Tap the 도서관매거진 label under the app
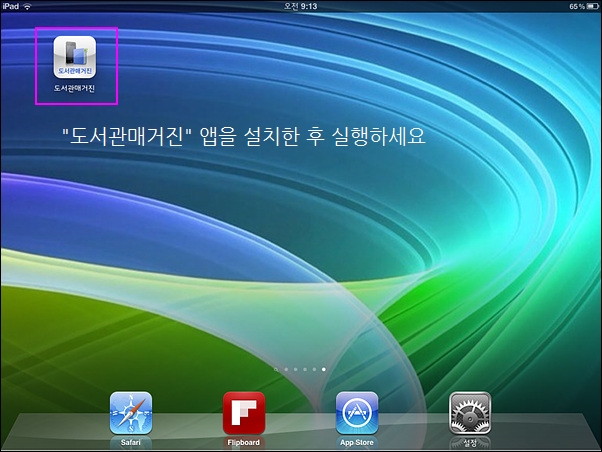 (74, 88)
